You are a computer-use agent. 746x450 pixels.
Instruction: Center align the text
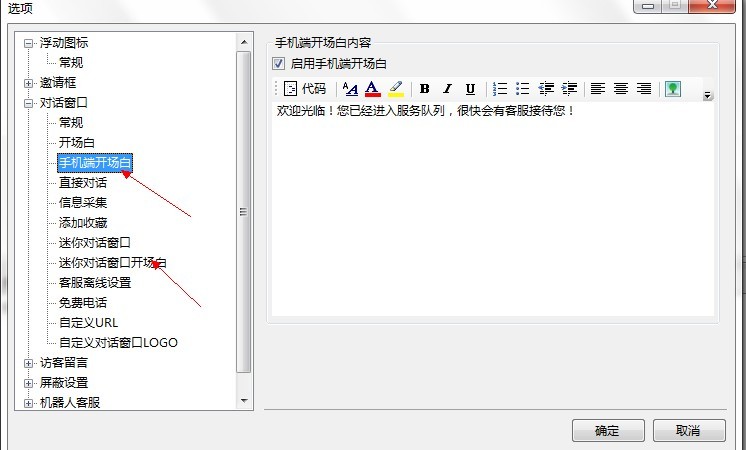621,89
